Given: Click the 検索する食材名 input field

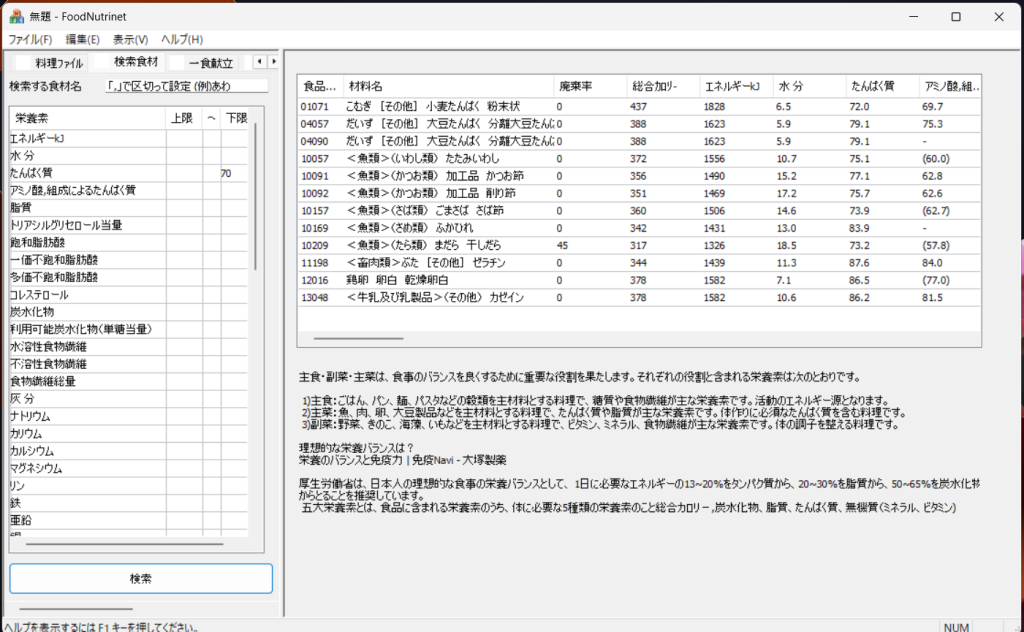Looking at the screenshot, I should point(187,86).
